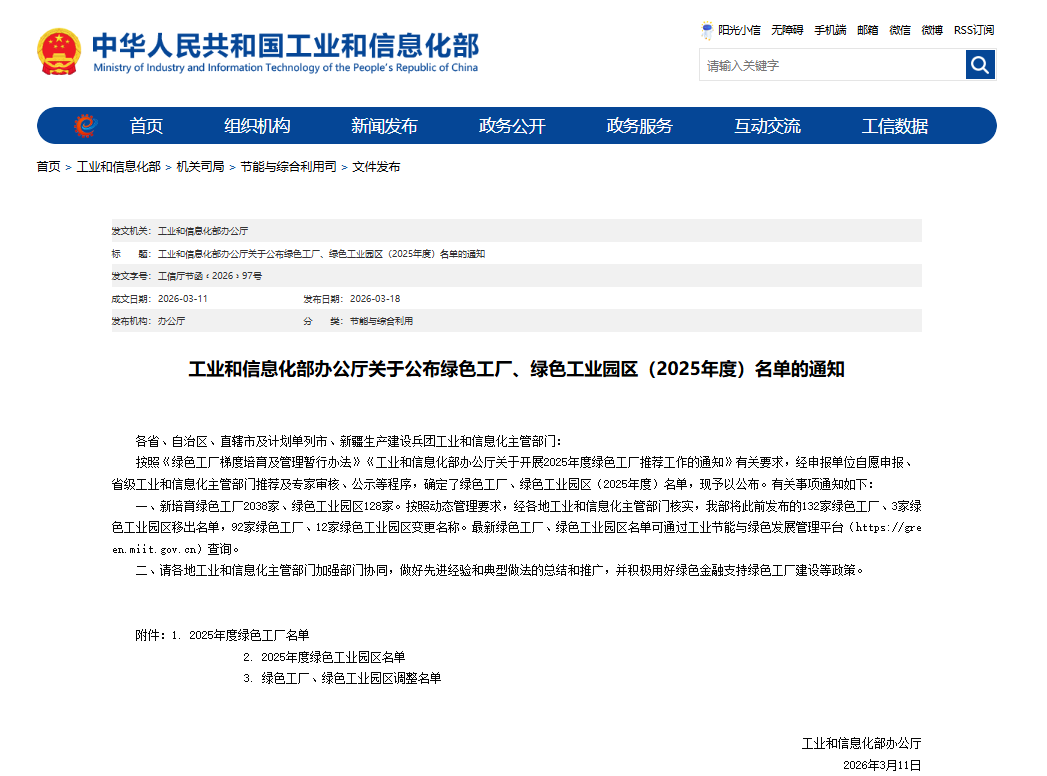Open attachment 2025年度绿色工厂名单
The image size is (1047, 776).
(249, 635)
